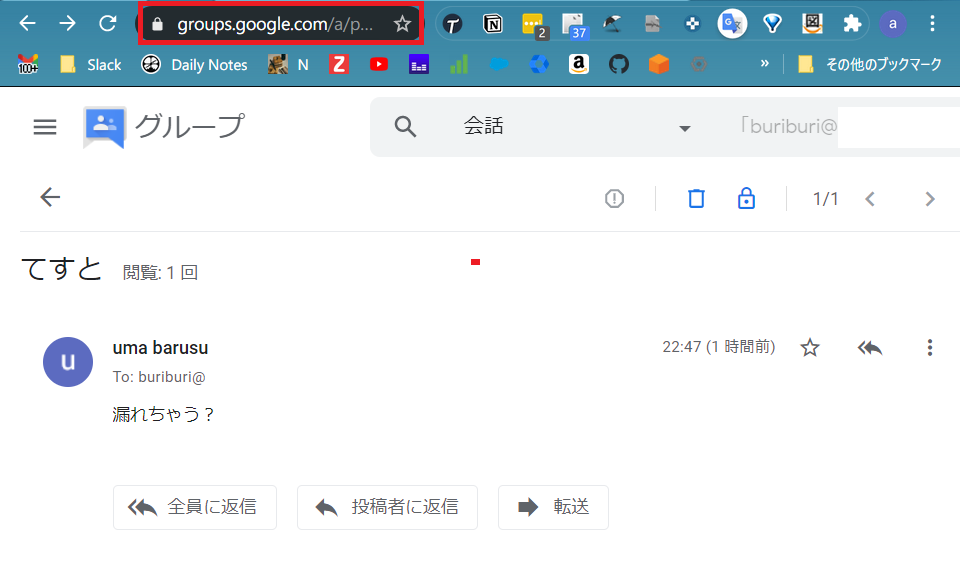The width and height of the screenshot is (960, 582).
Task: Open the red Z bookmark
Action: 339,64
